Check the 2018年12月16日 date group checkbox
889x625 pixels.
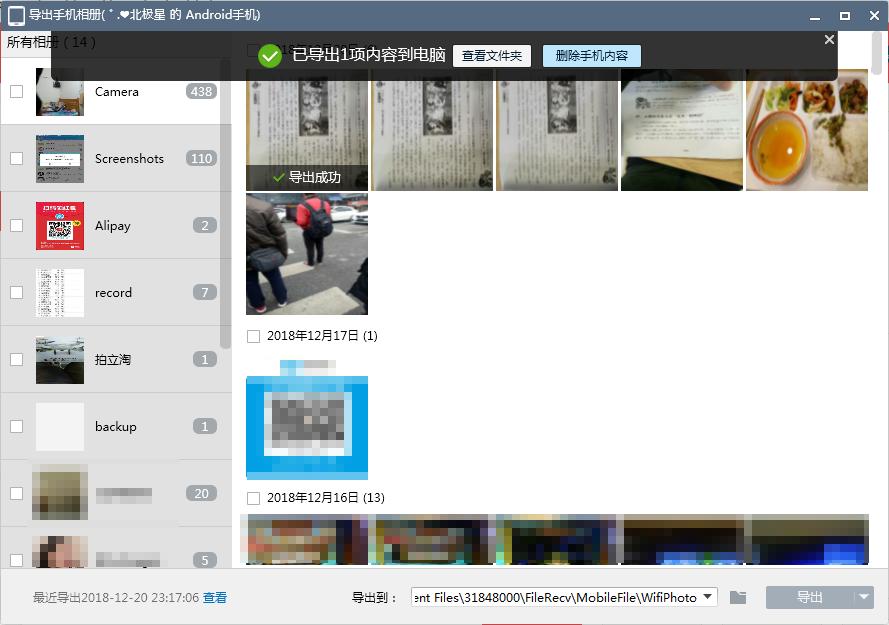[x=253, y=497]
